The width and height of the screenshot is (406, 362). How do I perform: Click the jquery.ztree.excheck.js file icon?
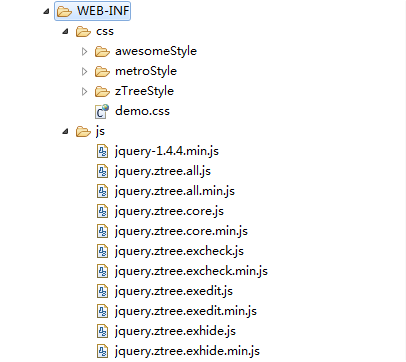click(102, 251)
